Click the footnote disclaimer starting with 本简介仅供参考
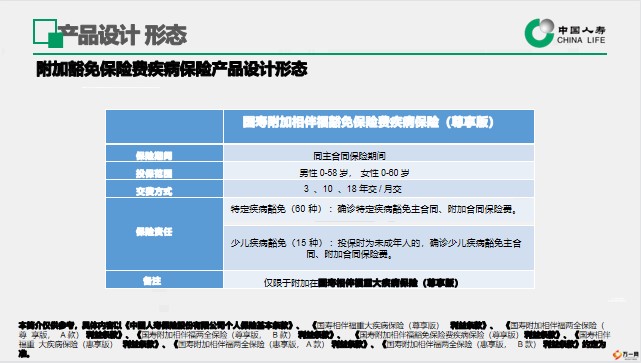Image resolution: width=641 pixels, height=363 pixels. pos(314,340)
